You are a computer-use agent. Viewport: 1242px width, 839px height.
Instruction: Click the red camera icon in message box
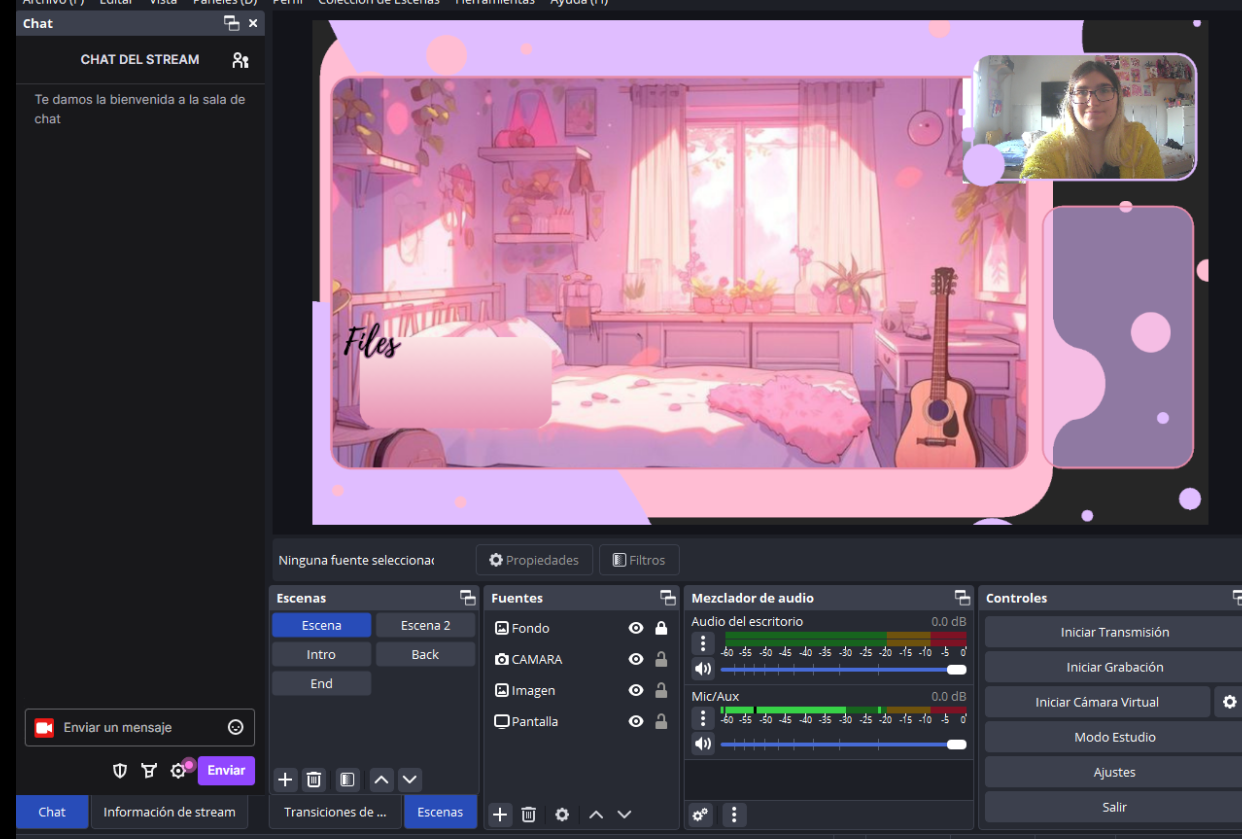click(x=44, y=728)
